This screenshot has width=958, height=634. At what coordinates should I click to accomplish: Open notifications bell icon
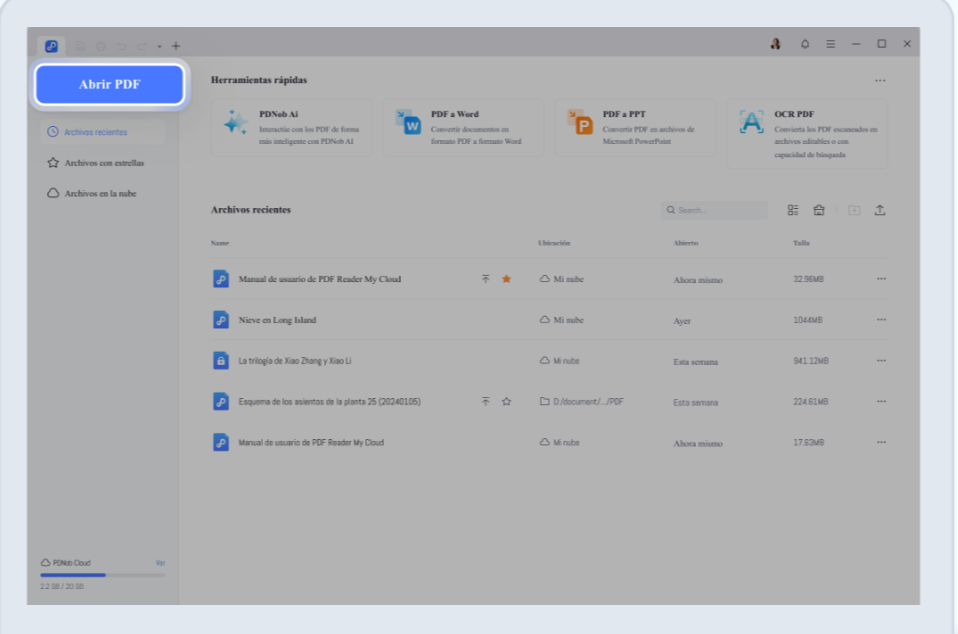point(805,44)
